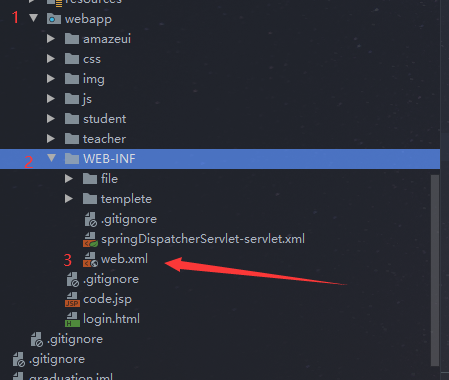Select the templete folder name
This screenshot has height=380, width=449.
[126, 199]
